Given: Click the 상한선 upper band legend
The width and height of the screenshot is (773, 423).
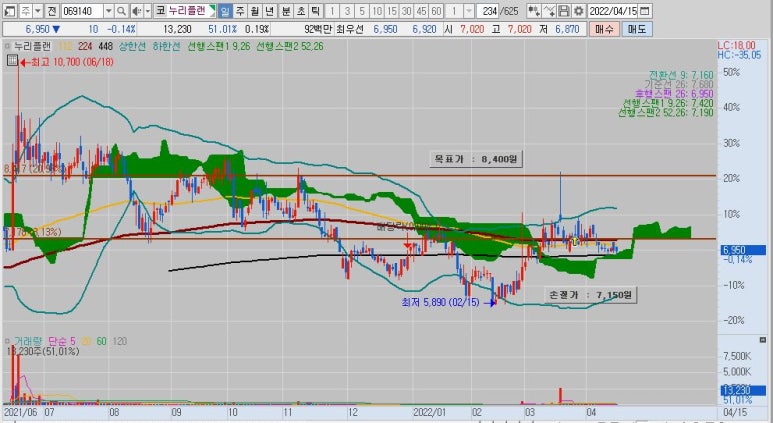Looking at the screenshot, I should [132, 46].
